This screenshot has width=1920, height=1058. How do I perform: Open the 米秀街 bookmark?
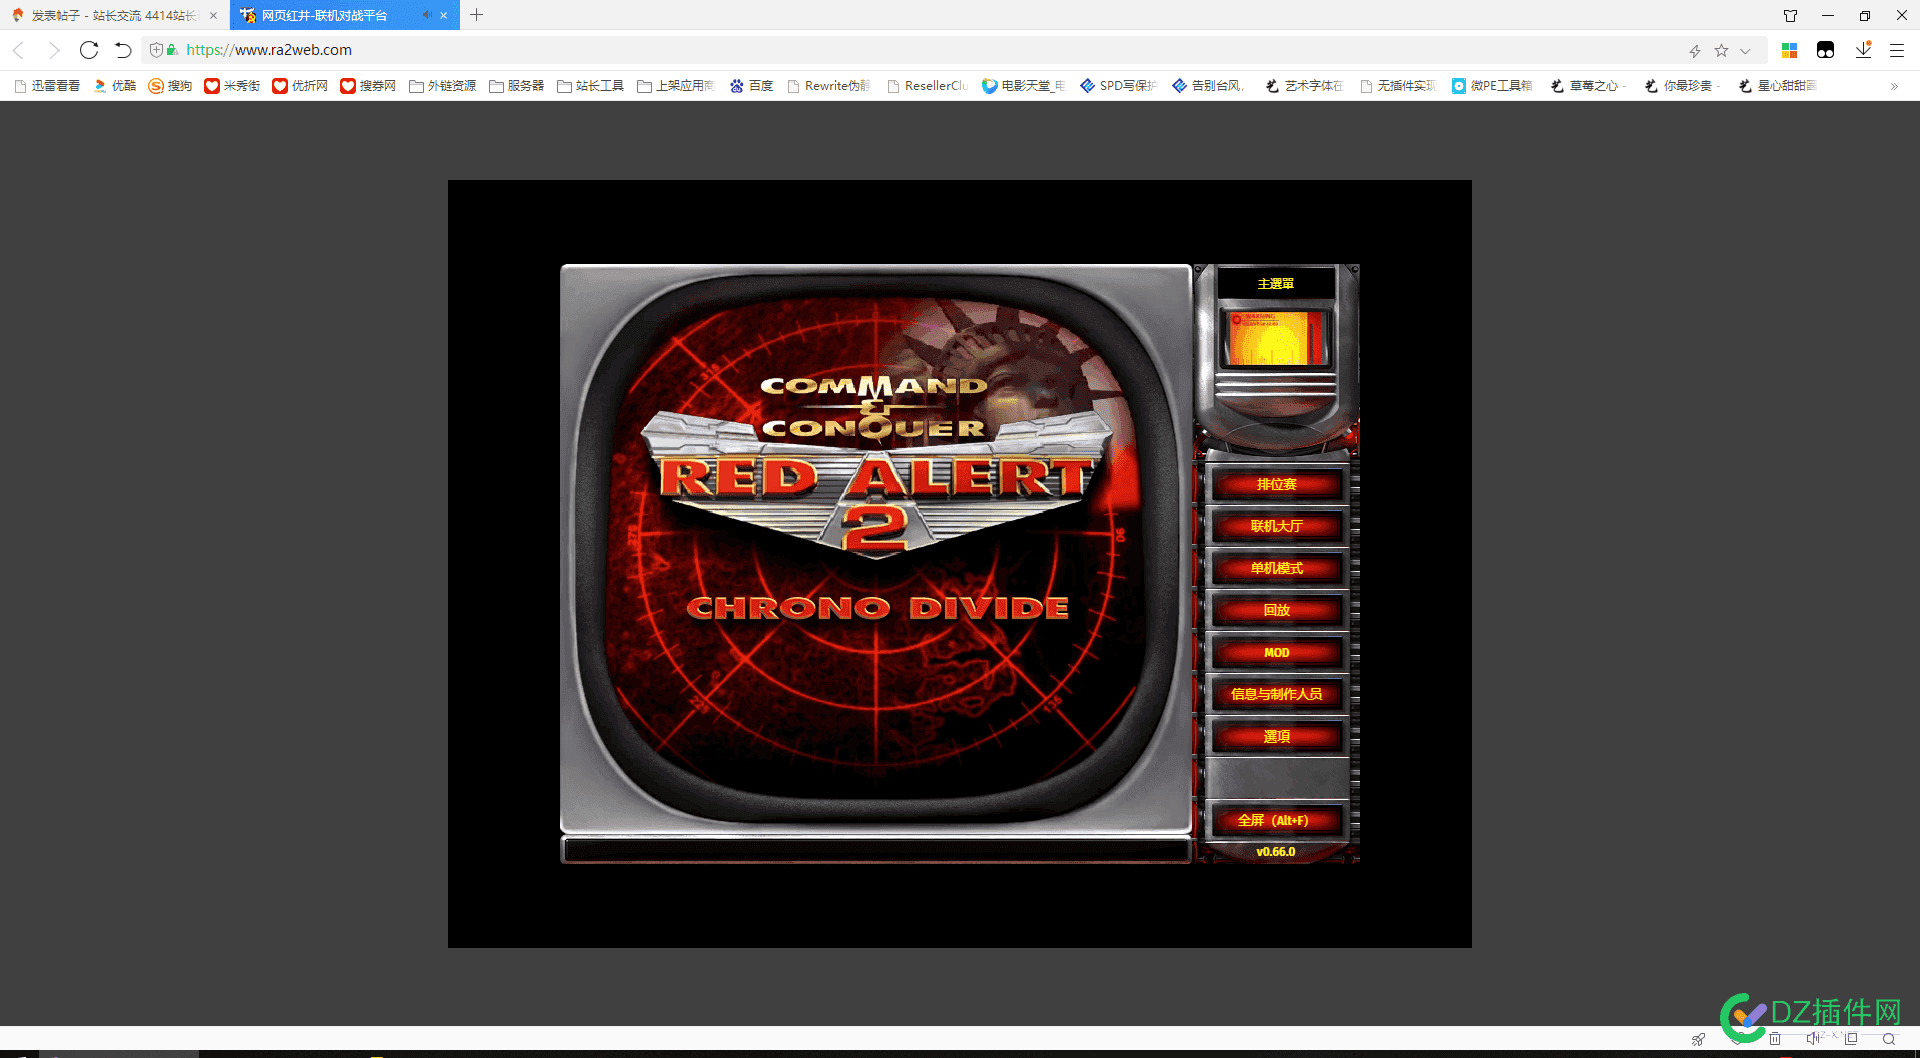click(x=232, y=86)
